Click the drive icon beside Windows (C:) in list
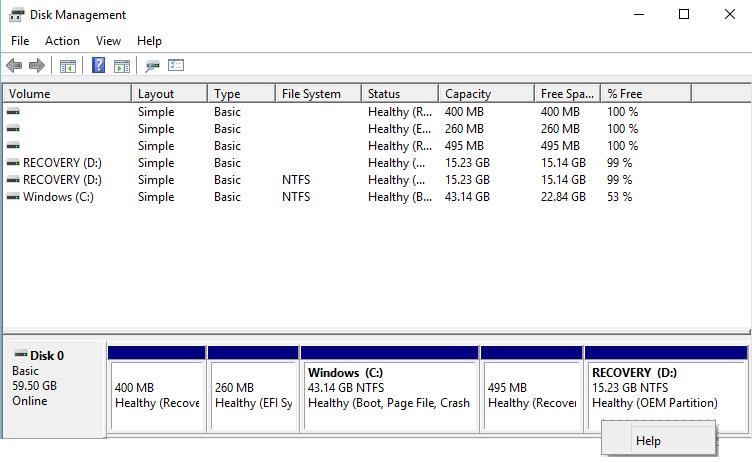 pyautogui.click(x=13, y=197)
